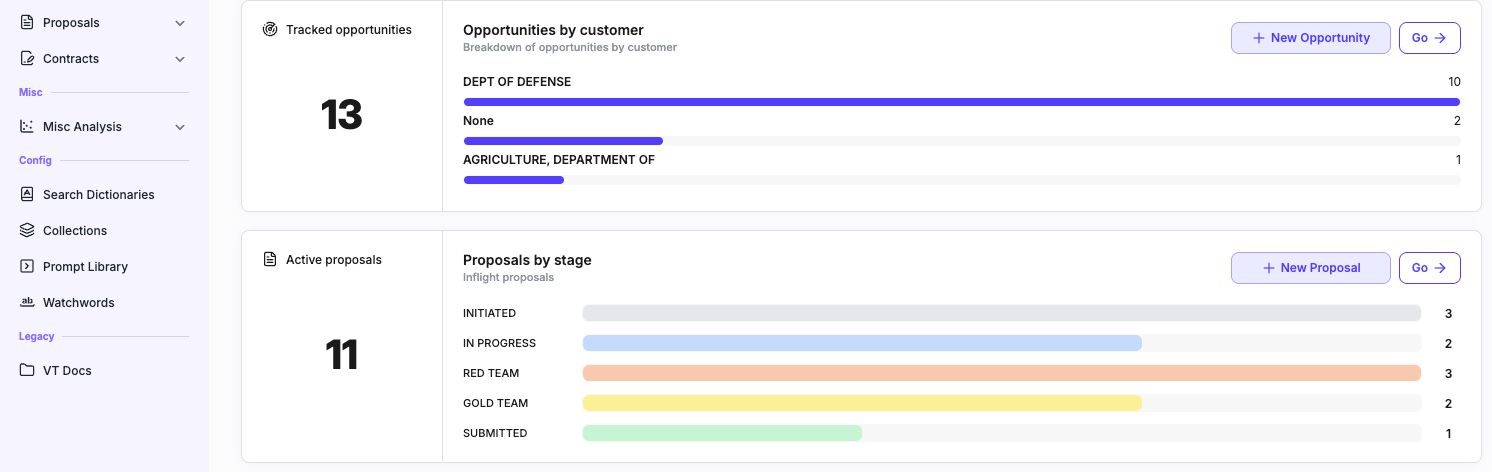Click the 'Tracked opportunities' label
This screenshot has width=1492, height=472.
click(x=349, y=30)
